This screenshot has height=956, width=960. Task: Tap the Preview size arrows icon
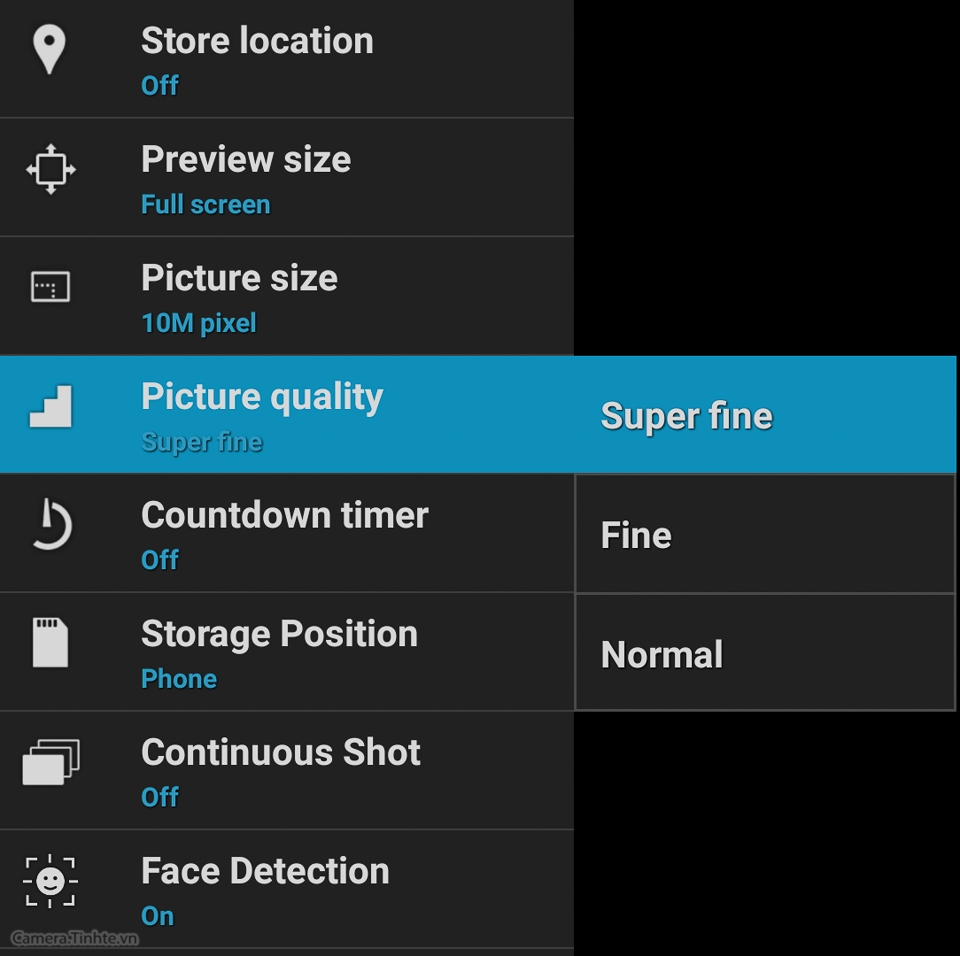(51, 169)
